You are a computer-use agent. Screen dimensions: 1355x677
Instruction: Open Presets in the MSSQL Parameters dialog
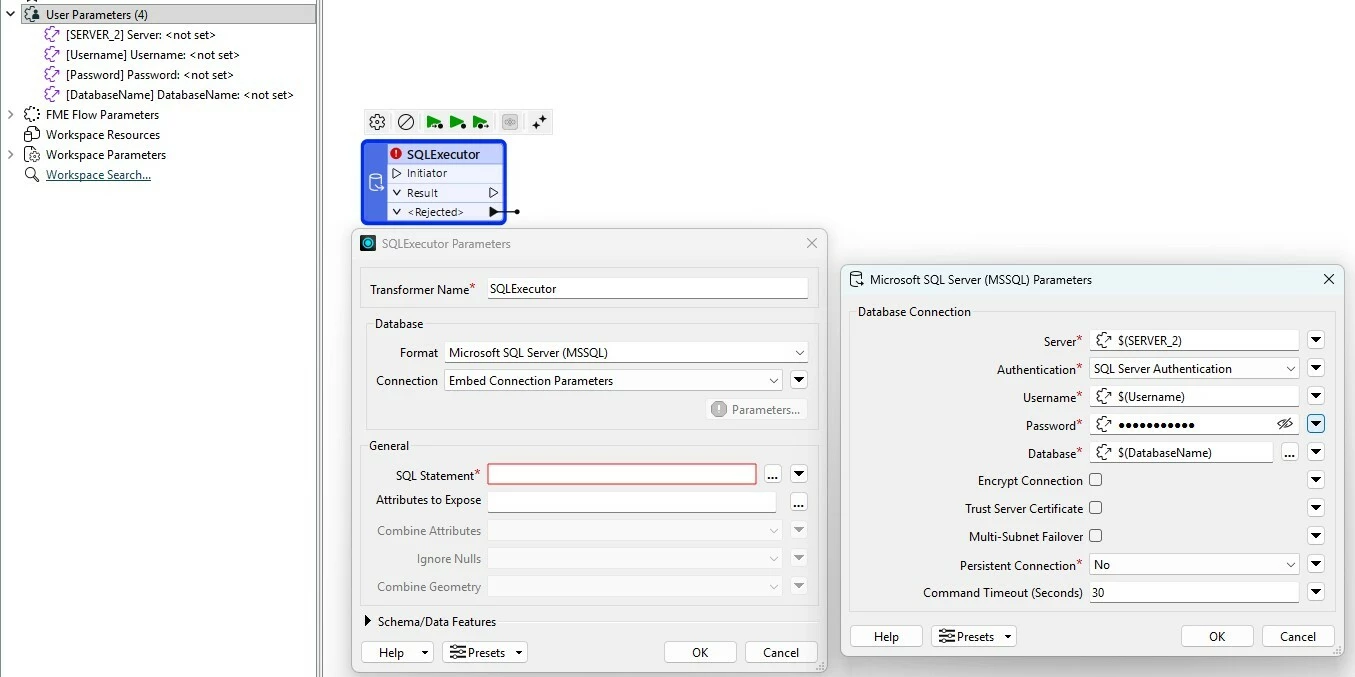pyautogui.click(x=973, y=636)
